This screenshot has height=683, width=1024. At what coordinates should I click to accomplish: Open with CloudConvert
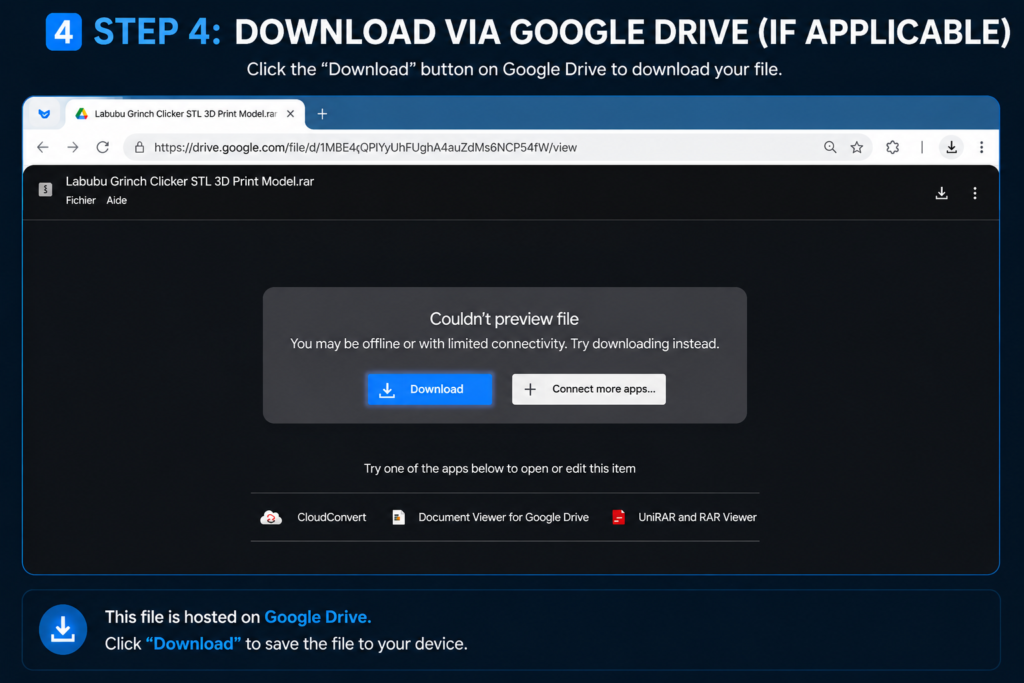click(313, 518)
